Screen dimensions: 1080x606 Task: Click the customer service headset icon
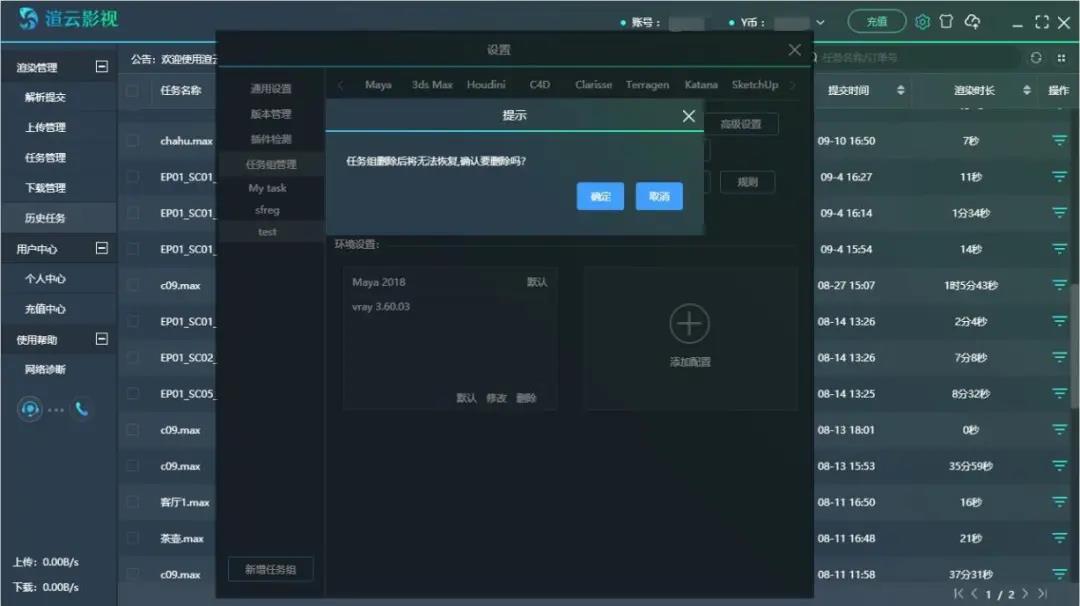[x=30, y=409]
